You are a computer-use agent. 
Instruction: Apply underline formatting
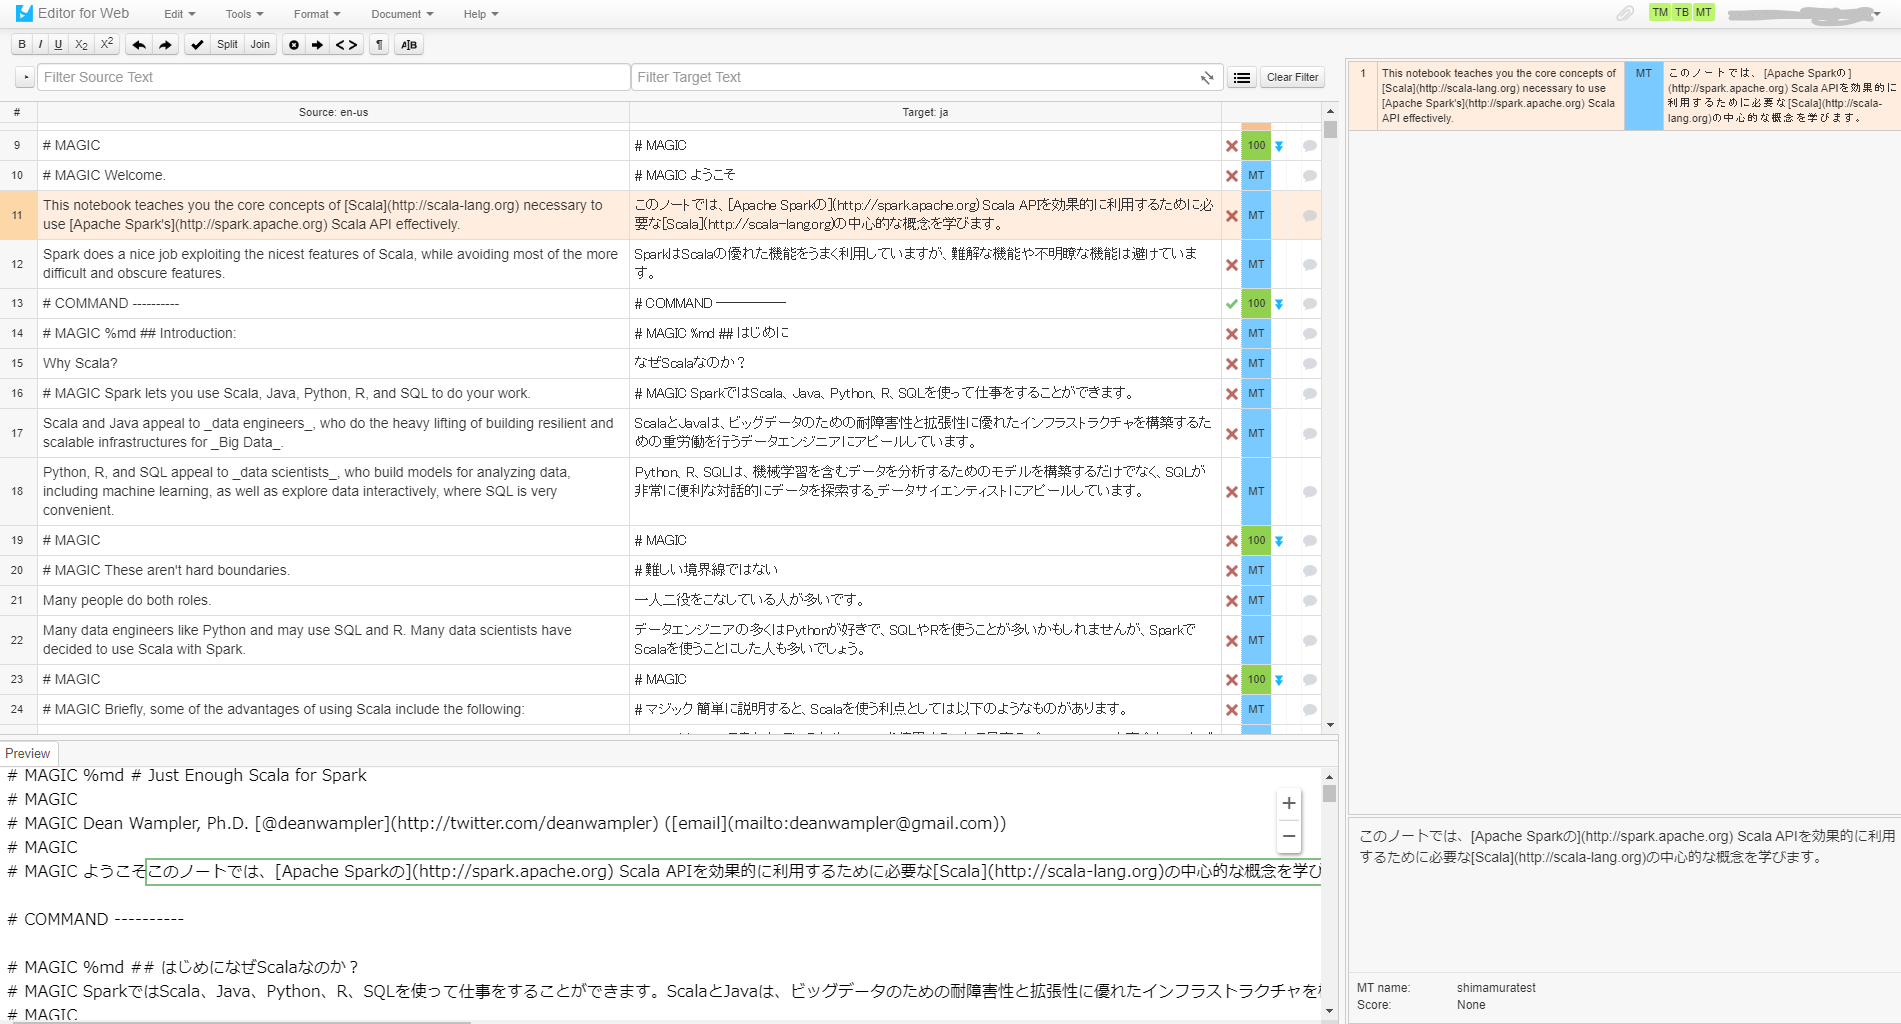tap(58, 45)
